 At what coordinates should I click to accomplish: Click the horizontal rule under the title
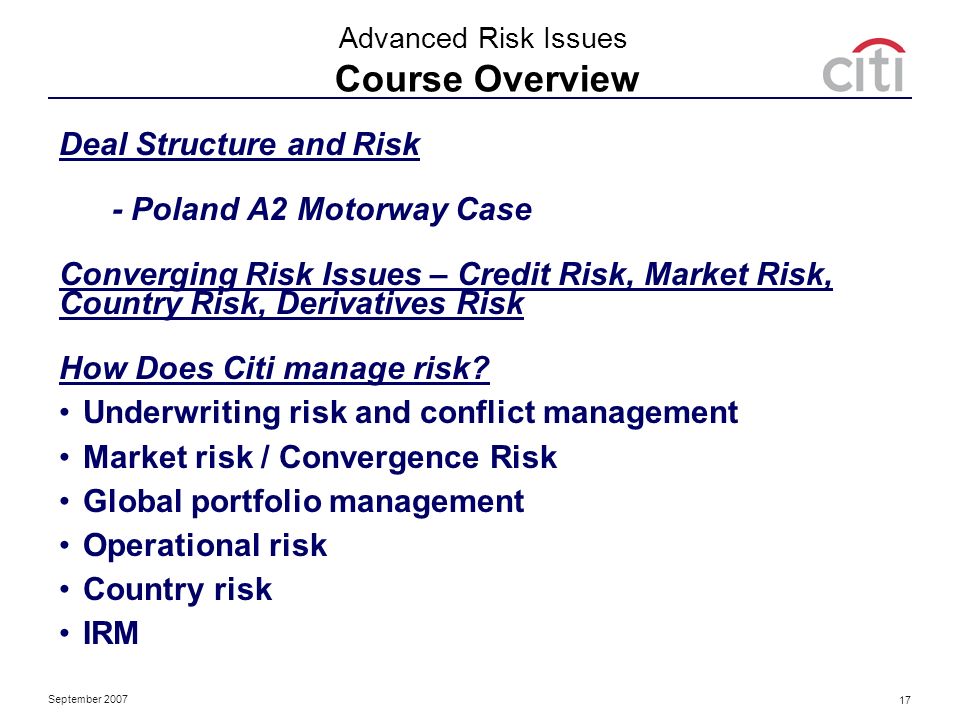[479, 97]
